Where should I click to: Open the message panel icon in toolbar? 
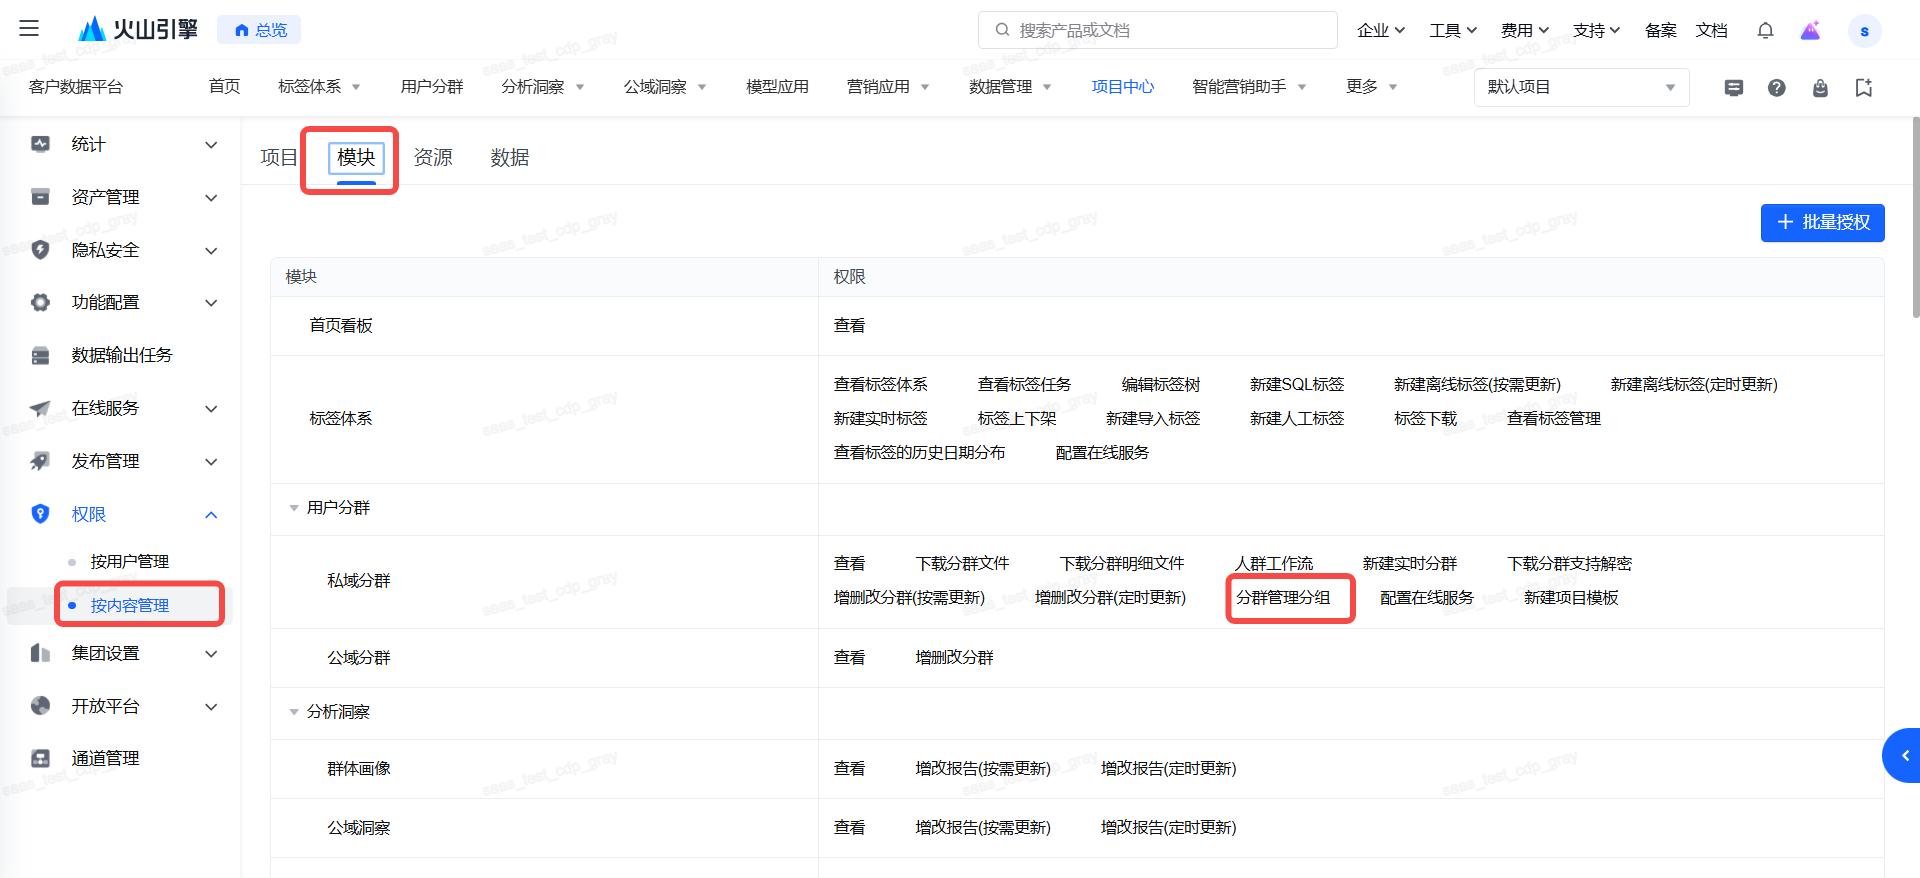coord(1734,88)
